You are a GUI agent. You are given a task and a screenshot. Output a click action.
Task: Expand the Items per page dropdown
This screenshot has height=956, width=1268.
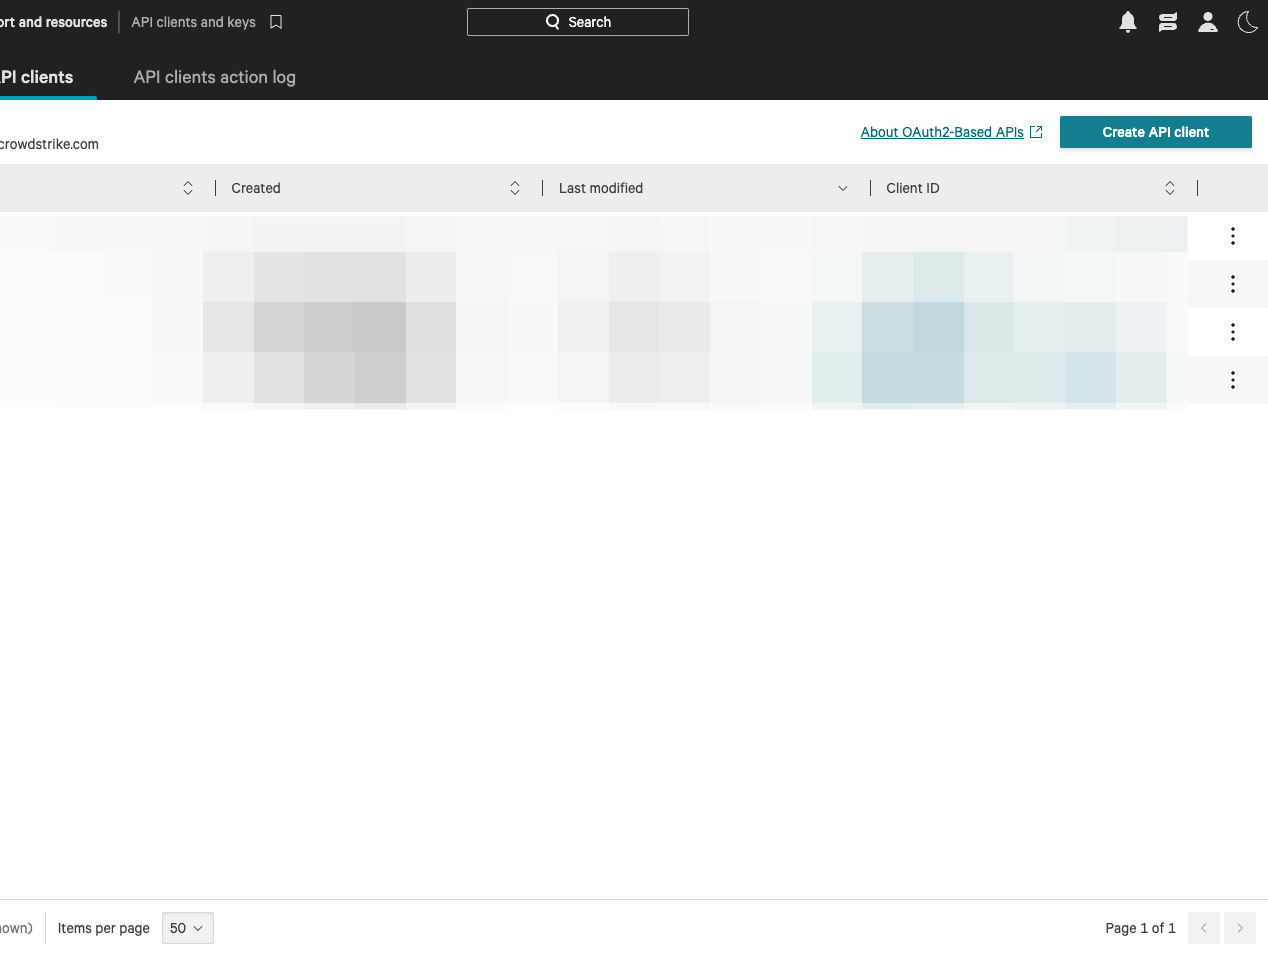pos(187,928)
